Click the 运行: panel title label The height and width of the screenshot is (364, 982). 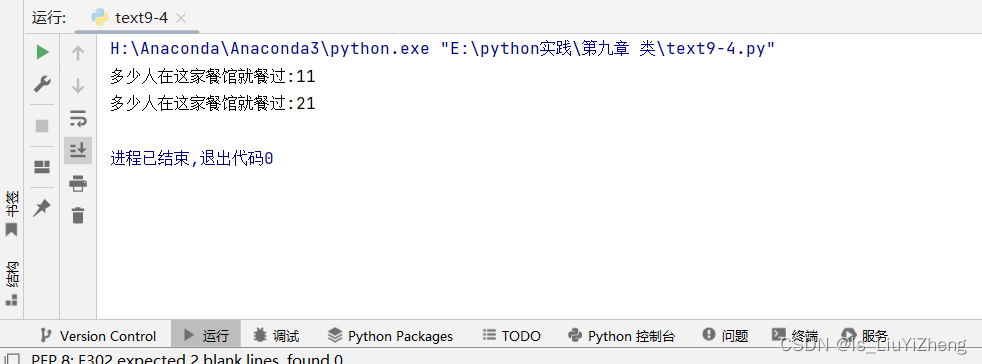(x=49, y=18)
